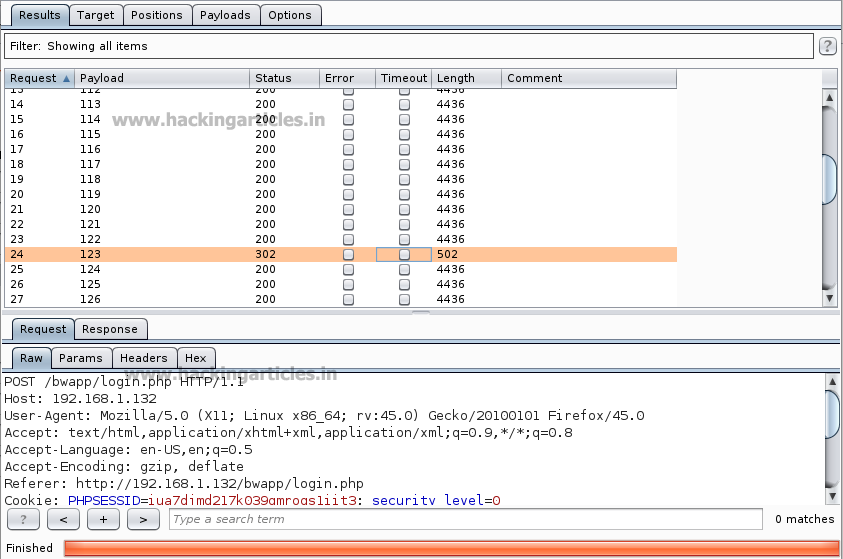The image size is (843, 559).
Task: Open the Options tab
Action: (290, 15)
